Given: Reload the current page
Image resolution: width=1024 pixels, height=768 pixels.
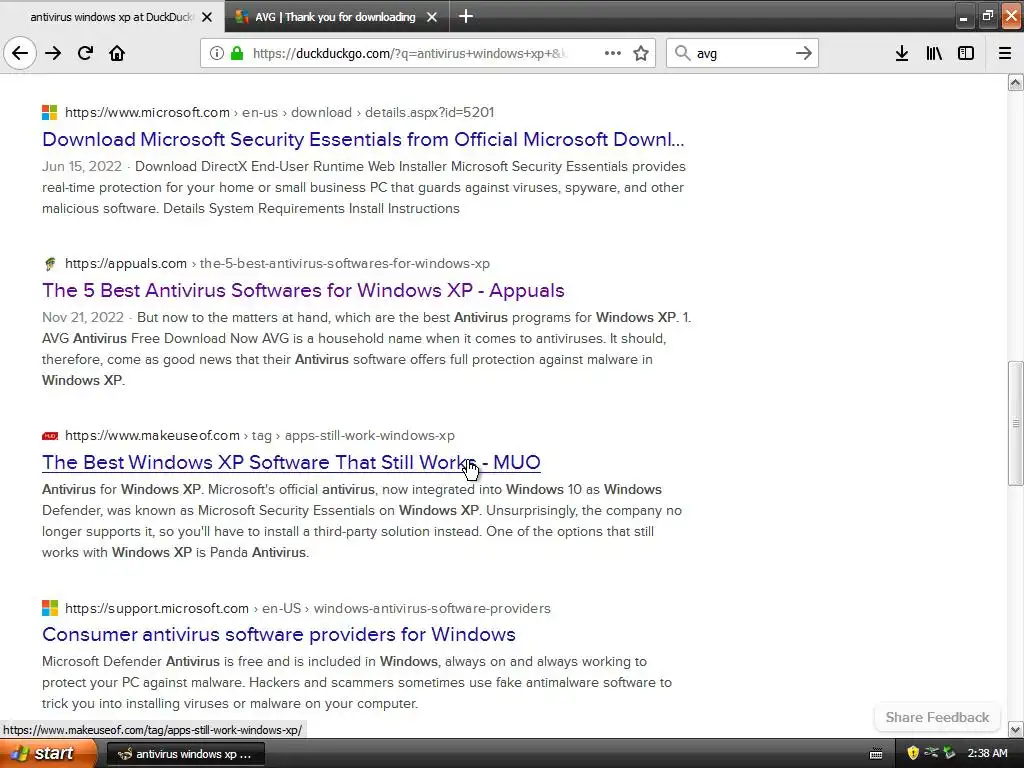Looking at the screenshot, I should coord(85,53).
